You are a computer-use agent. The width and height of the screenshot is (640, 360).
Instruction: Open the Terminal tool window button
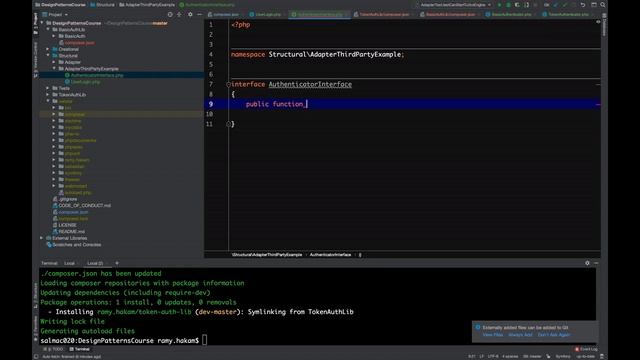coord(80,349)
